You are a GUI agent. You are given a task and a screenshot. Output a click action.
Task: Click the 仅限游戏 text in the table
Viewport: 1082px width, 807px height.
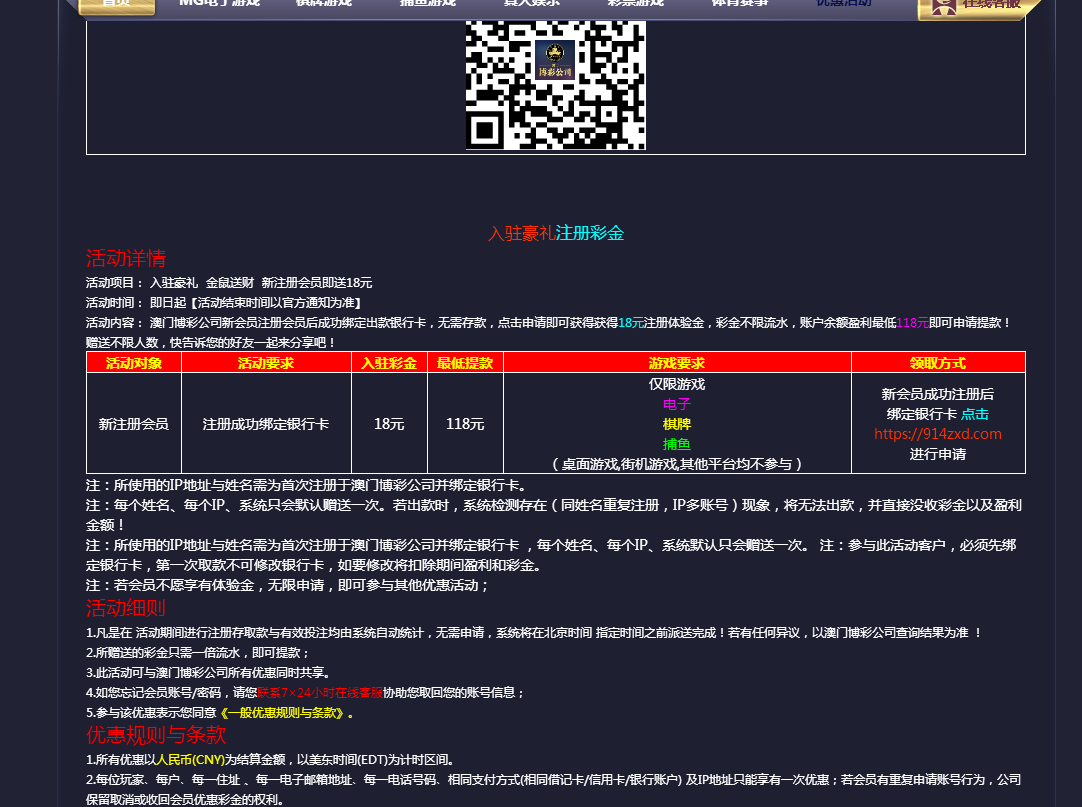pyautogui.click(x=677, y=385)
